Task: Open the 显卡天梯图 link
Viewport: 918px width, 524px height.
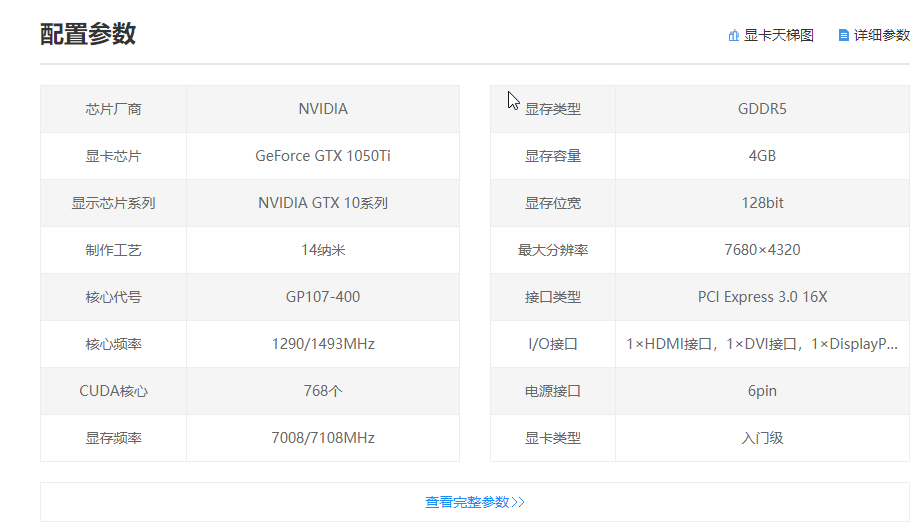Action: point(779,36)
